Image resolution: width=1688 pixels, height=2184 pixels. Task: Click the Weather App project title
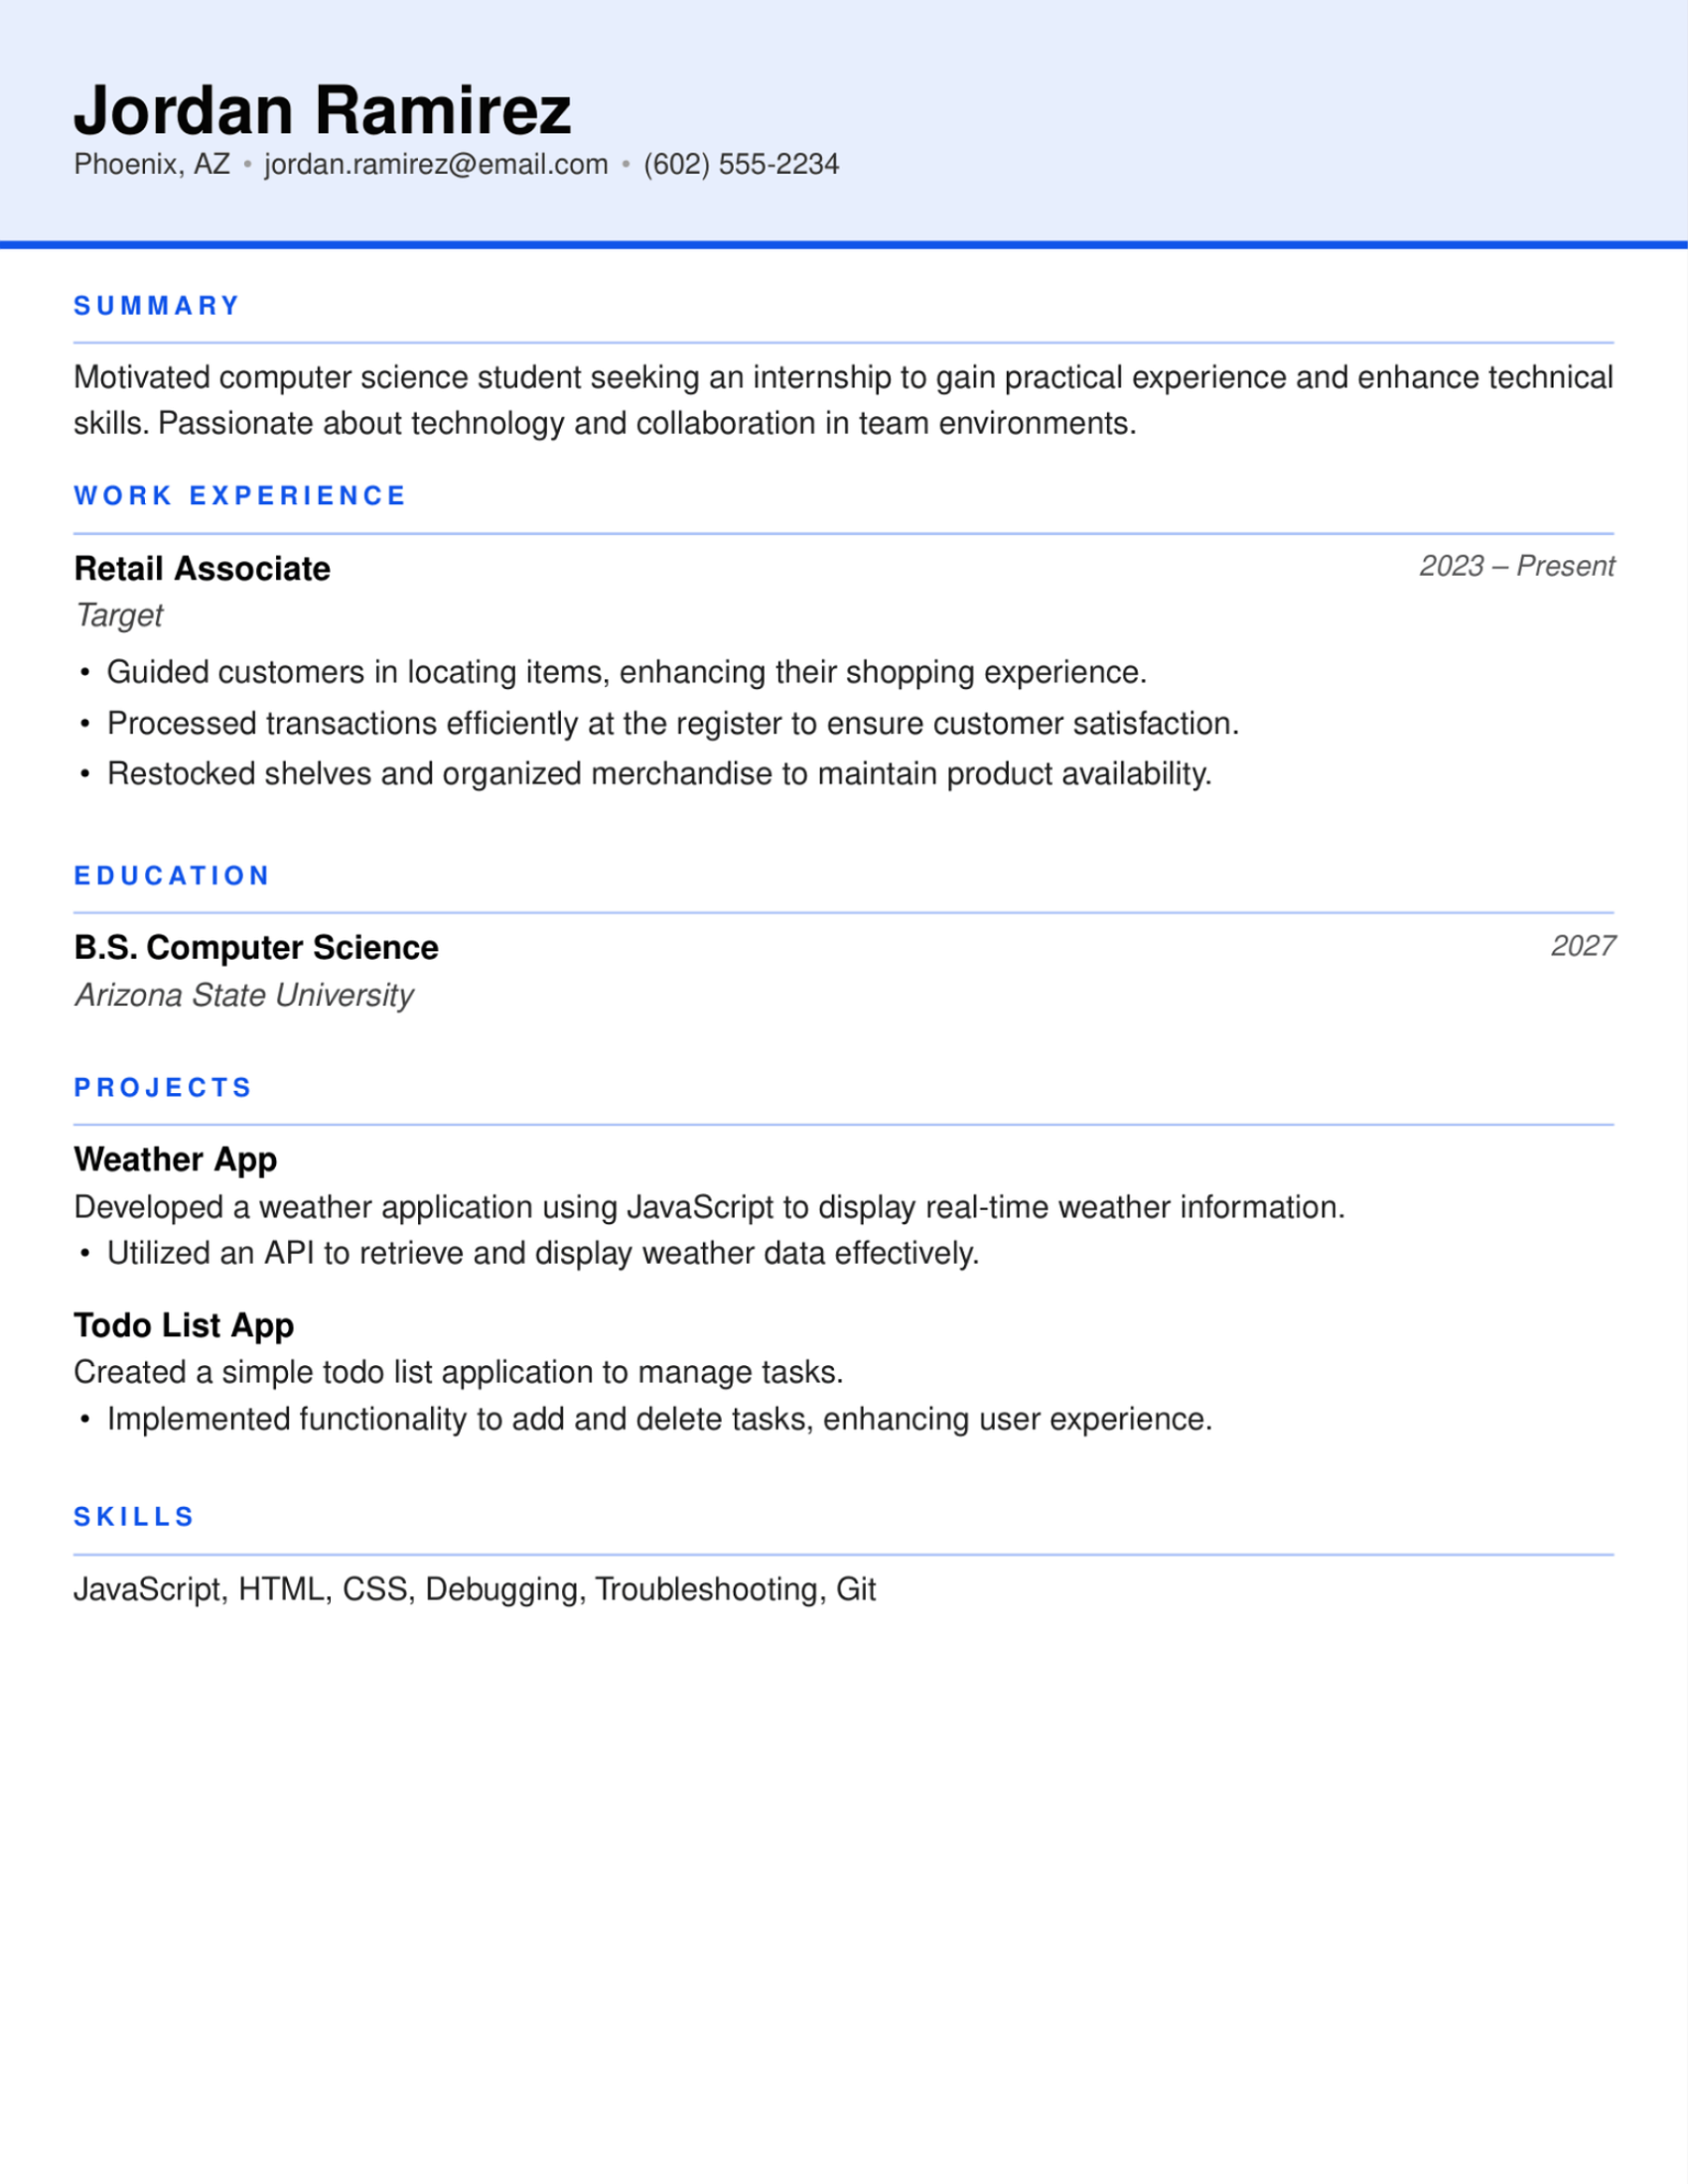pyautogui.click(x=175, y=1160)
